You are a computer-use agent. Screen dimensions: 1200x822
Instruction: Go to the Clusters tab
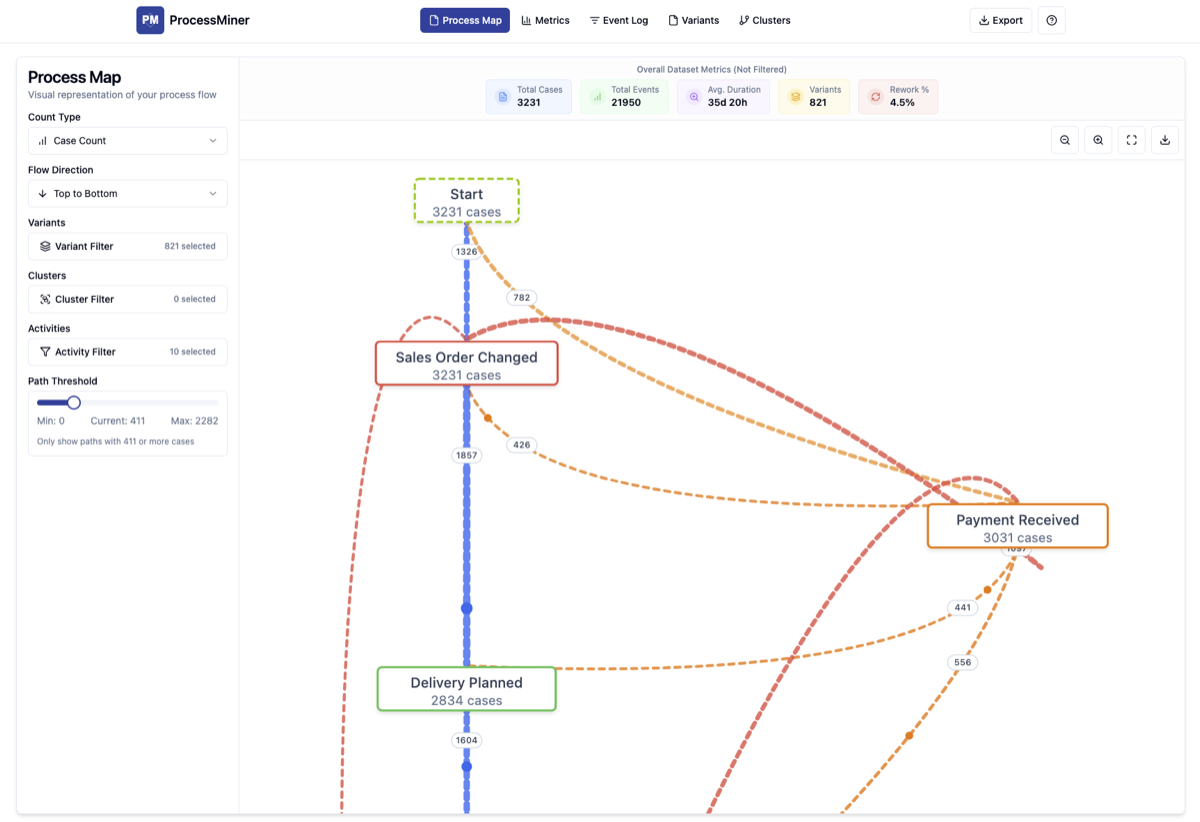(764, 20)
